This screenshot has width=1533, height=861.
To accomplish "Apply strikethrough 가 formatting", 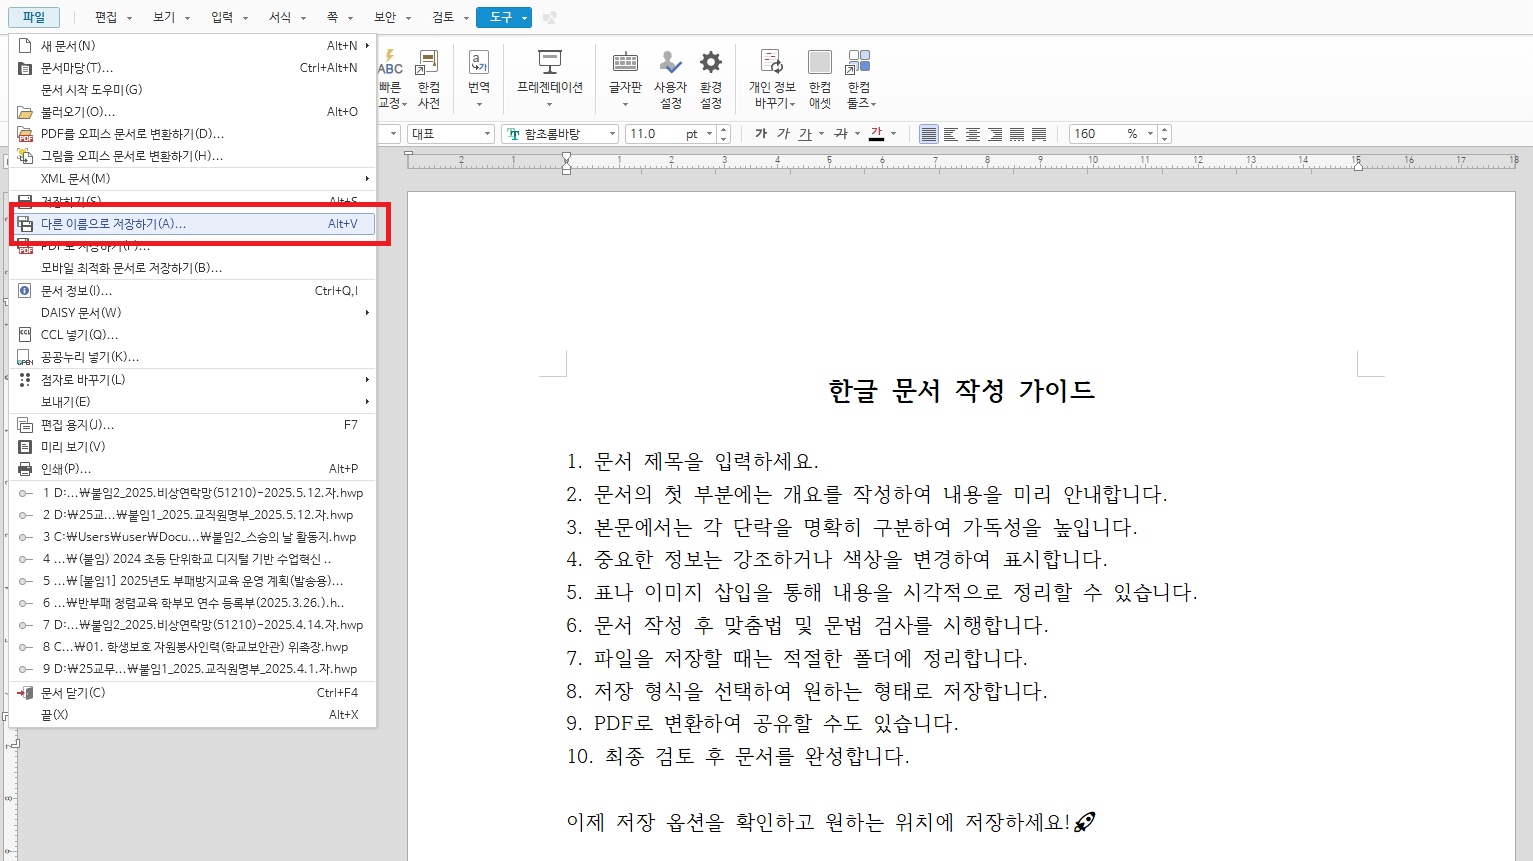I will click(x=841, y=134).
